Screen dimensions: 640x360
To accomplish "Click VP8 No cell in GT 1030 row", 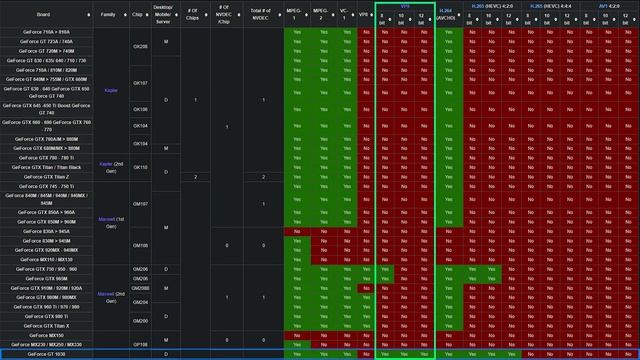I will coord(366,354).
